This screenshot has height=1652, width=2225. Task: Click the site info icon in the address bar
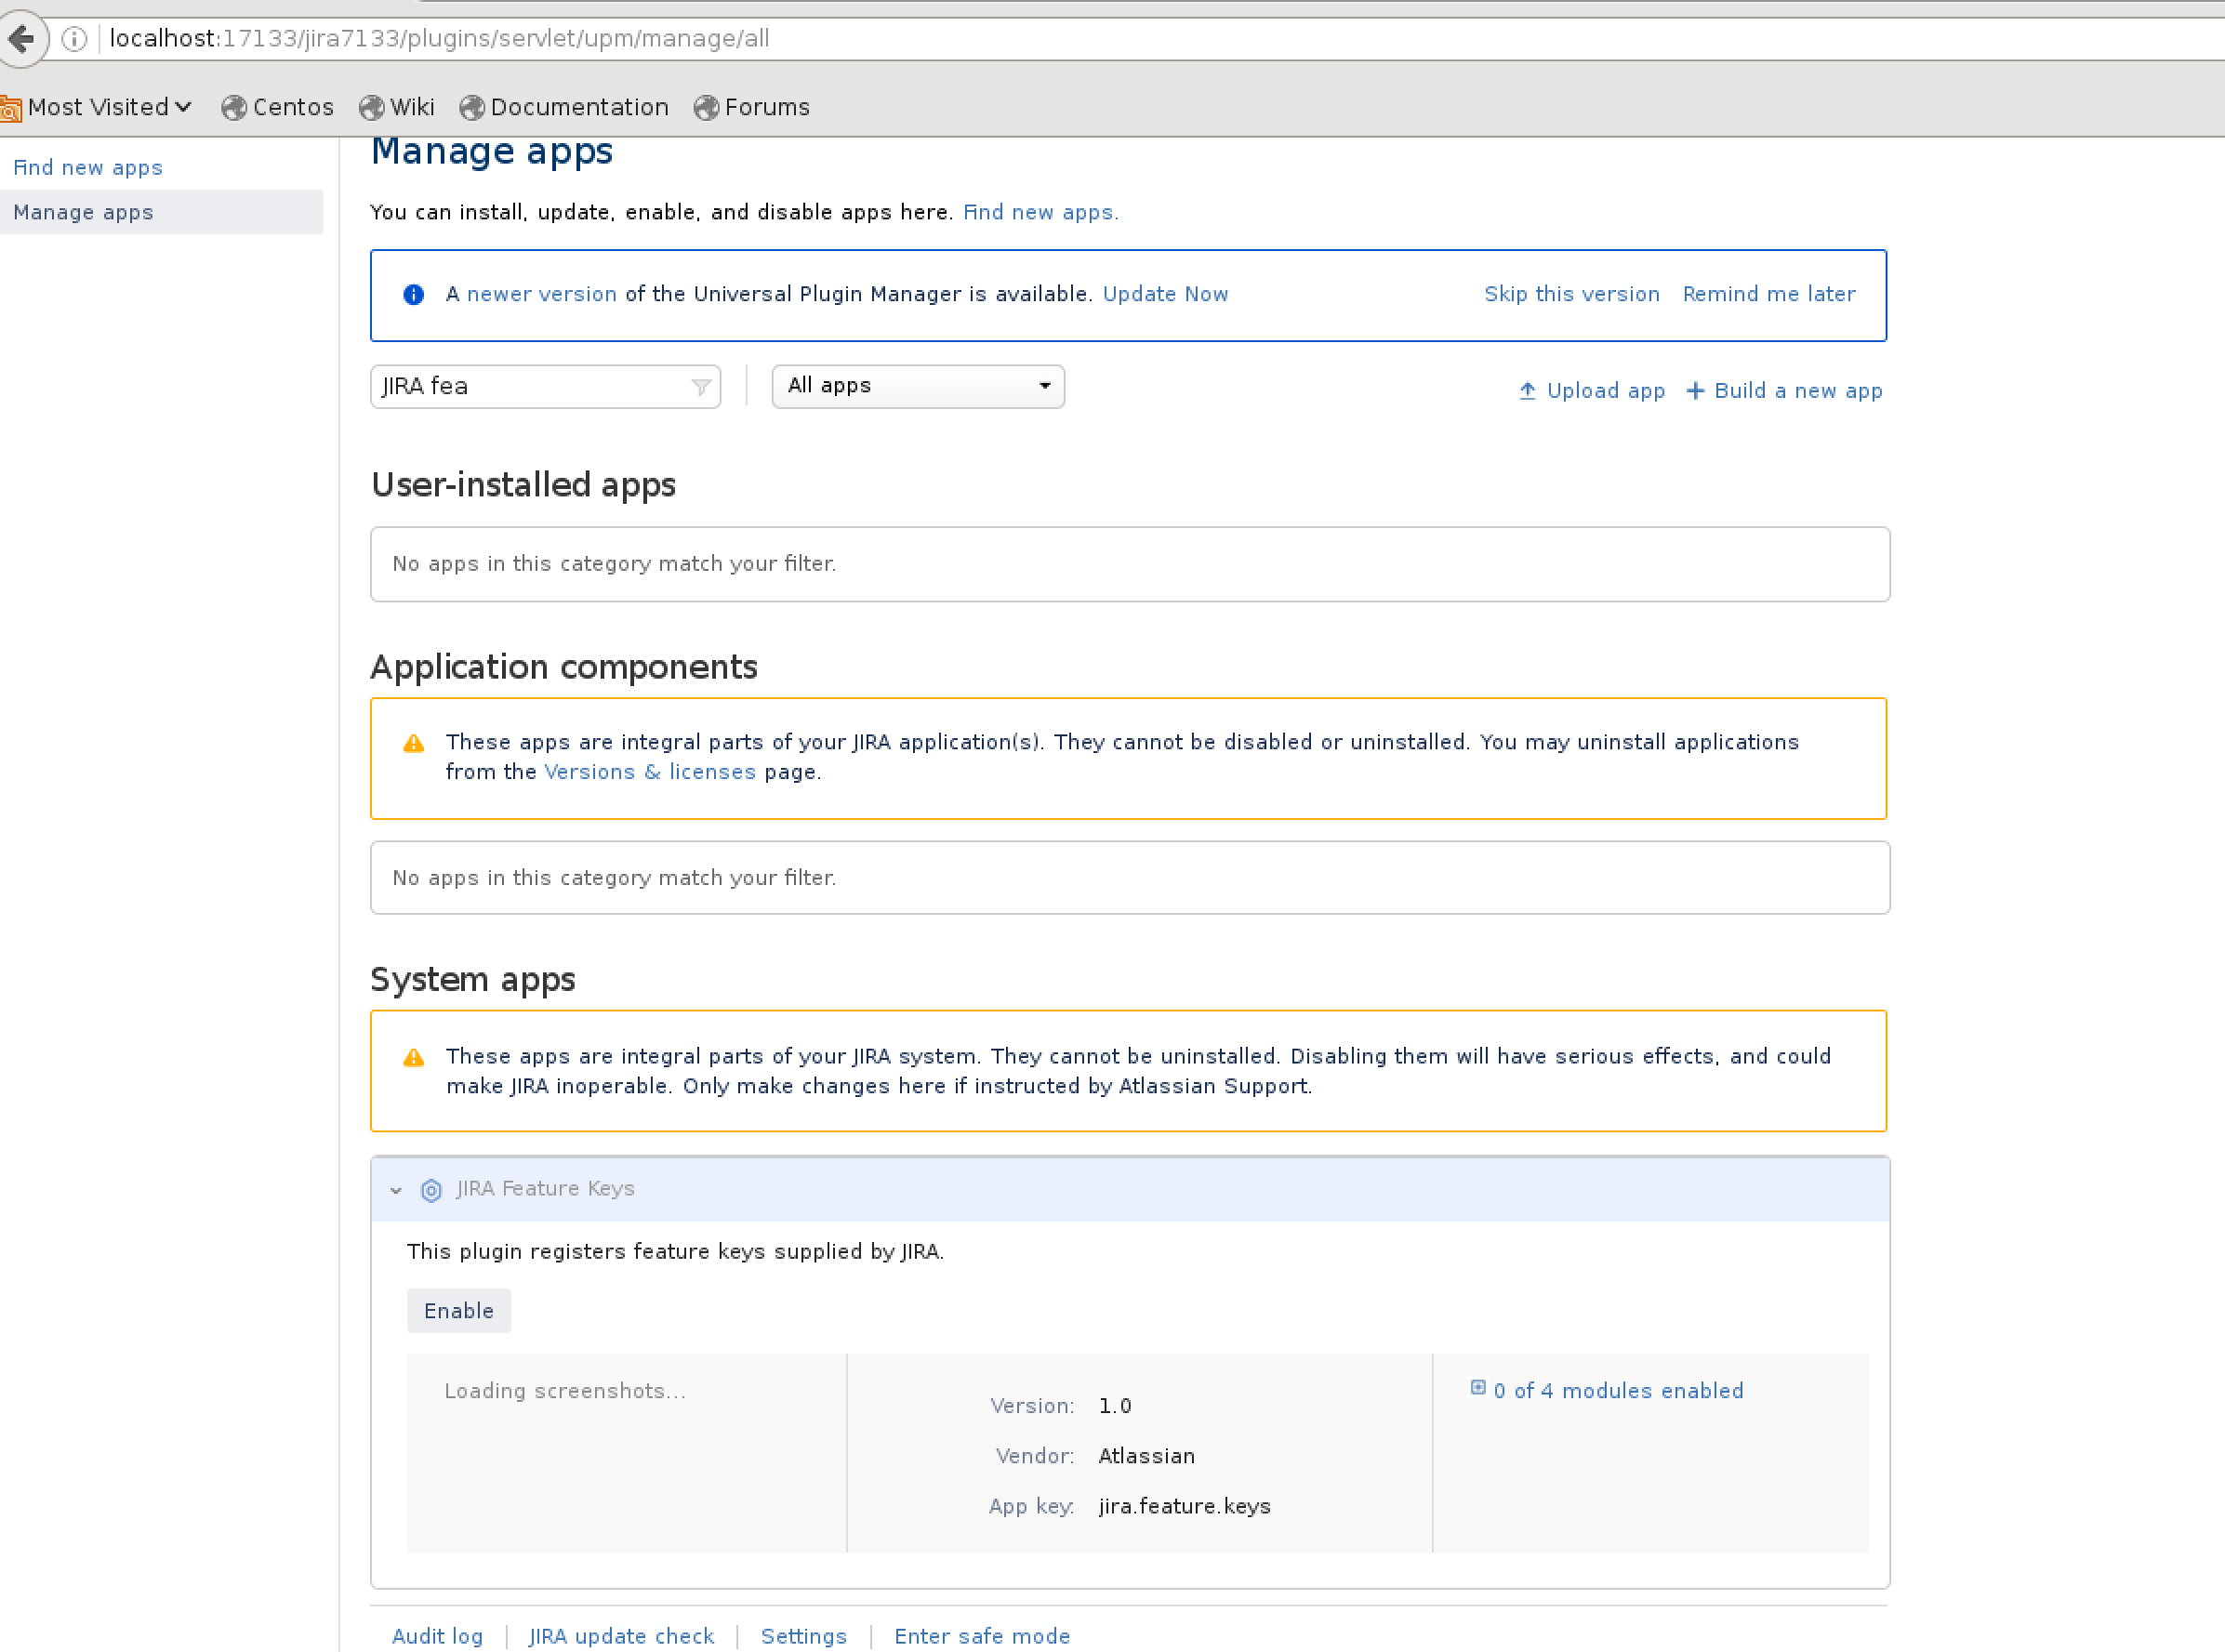pos(74,38)
